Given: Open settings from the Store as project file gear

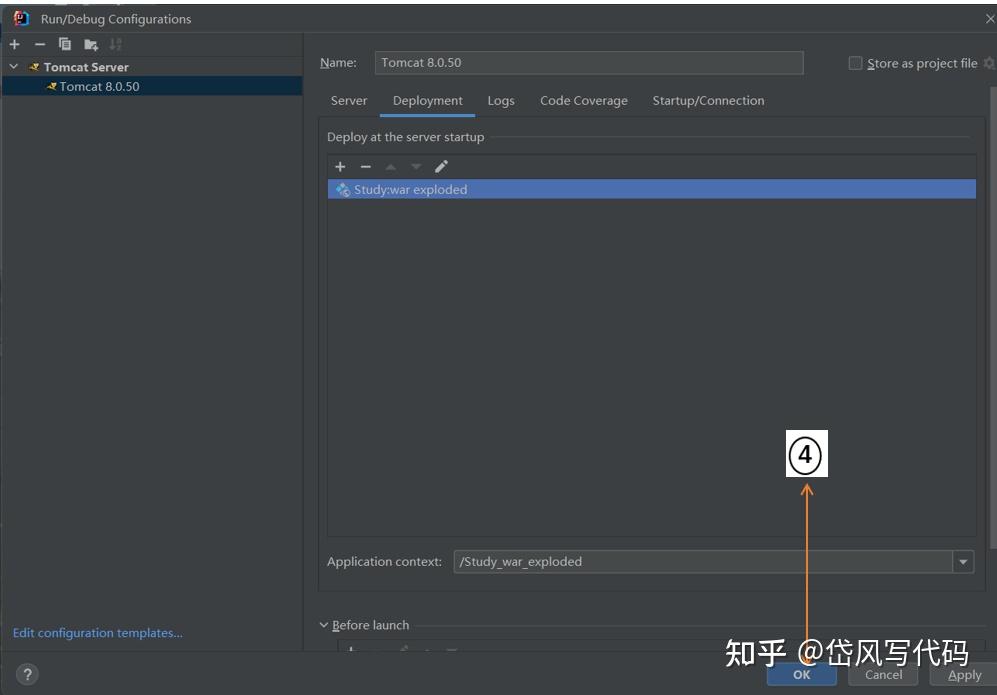Looking at the screenshot, I should (x=990, y=63).
